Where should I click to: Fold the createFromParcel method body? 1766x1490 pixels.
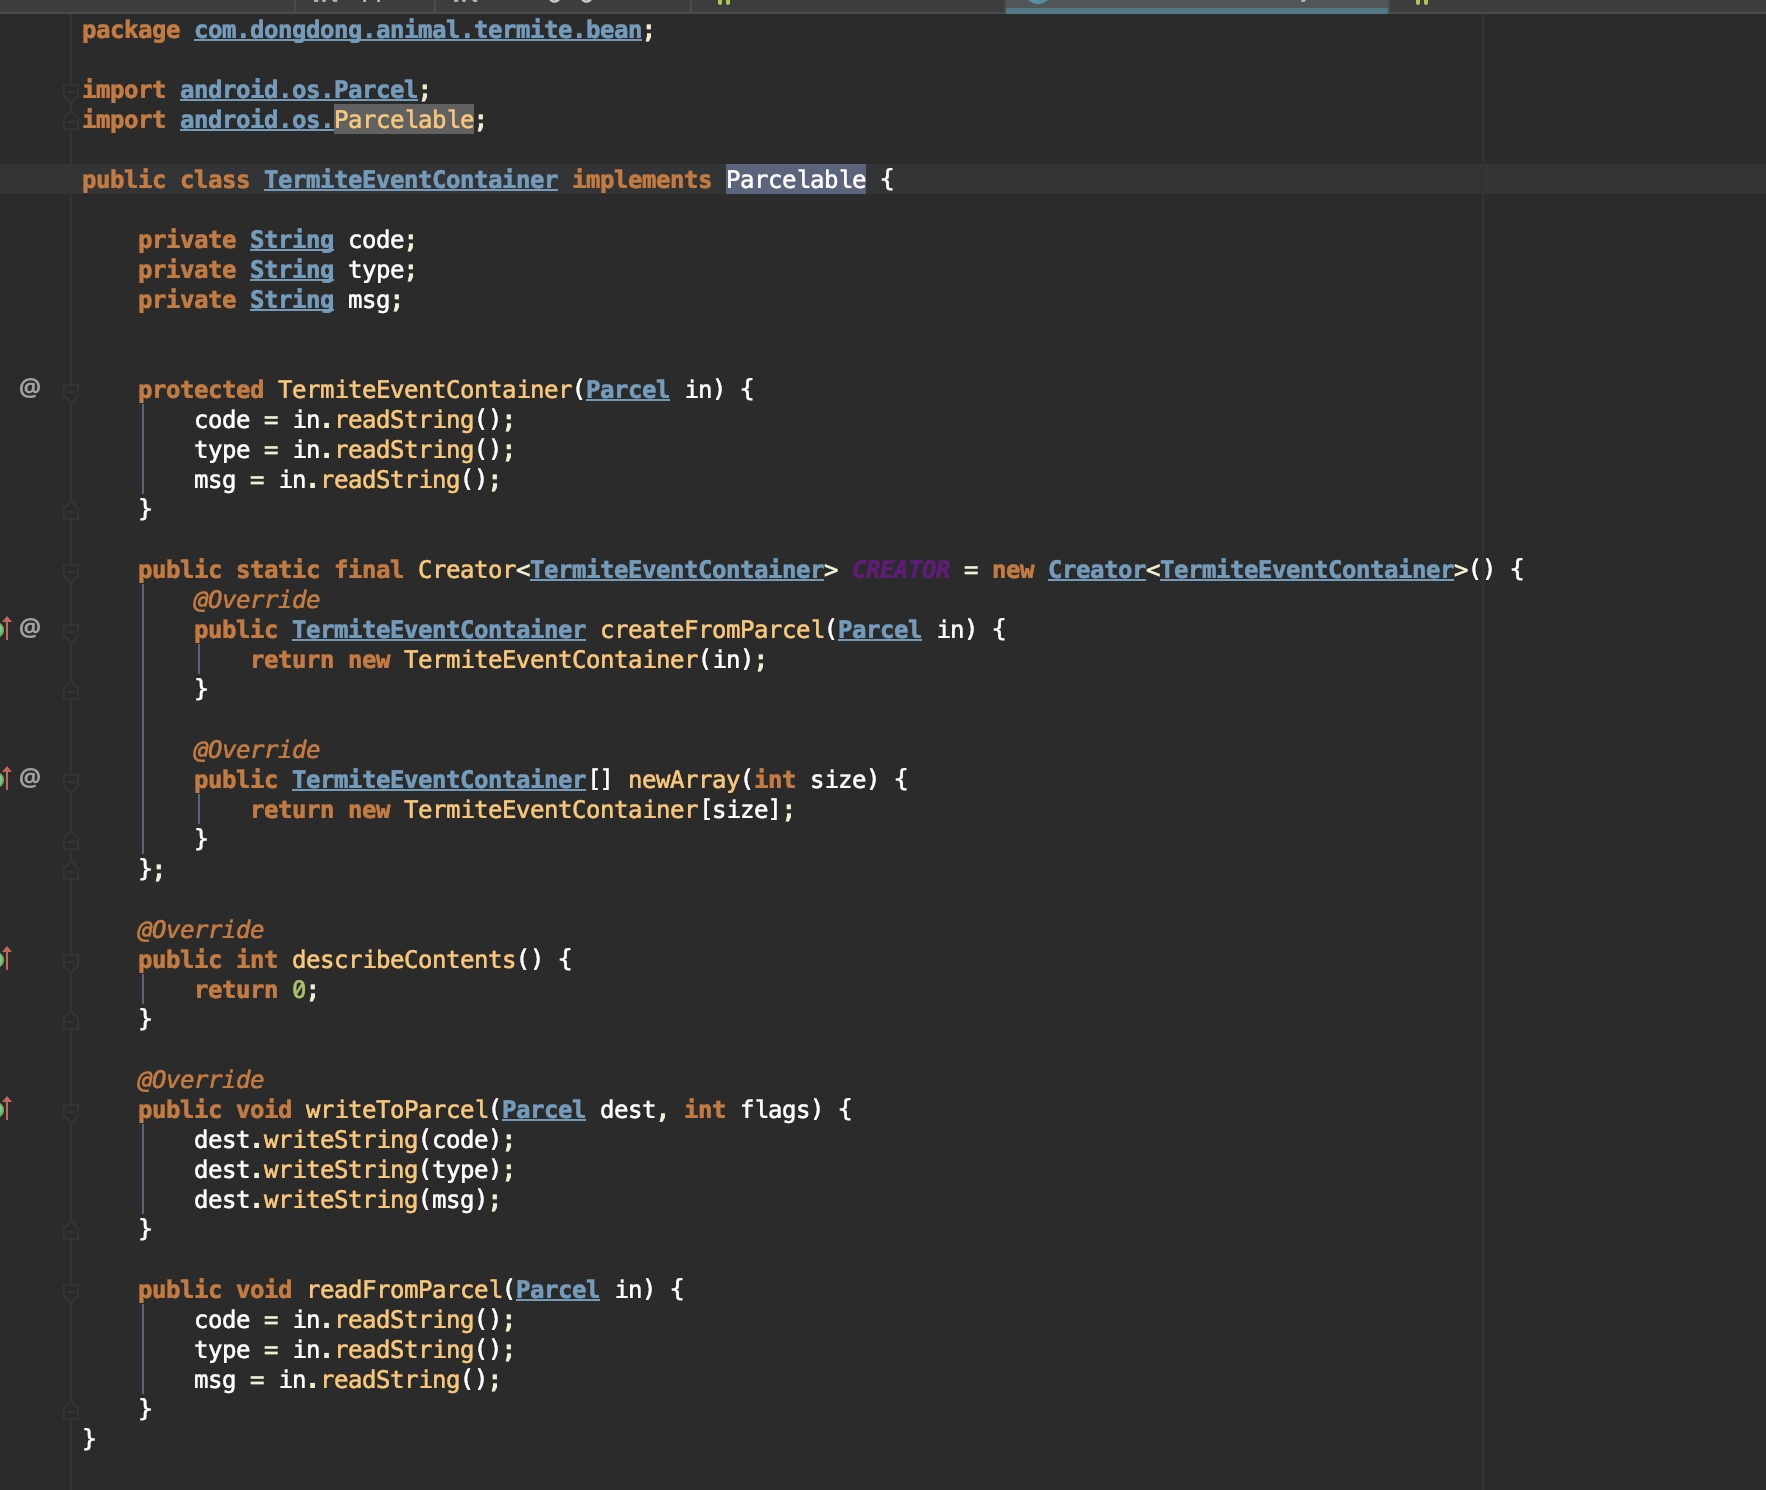click(x=70, y=632)
